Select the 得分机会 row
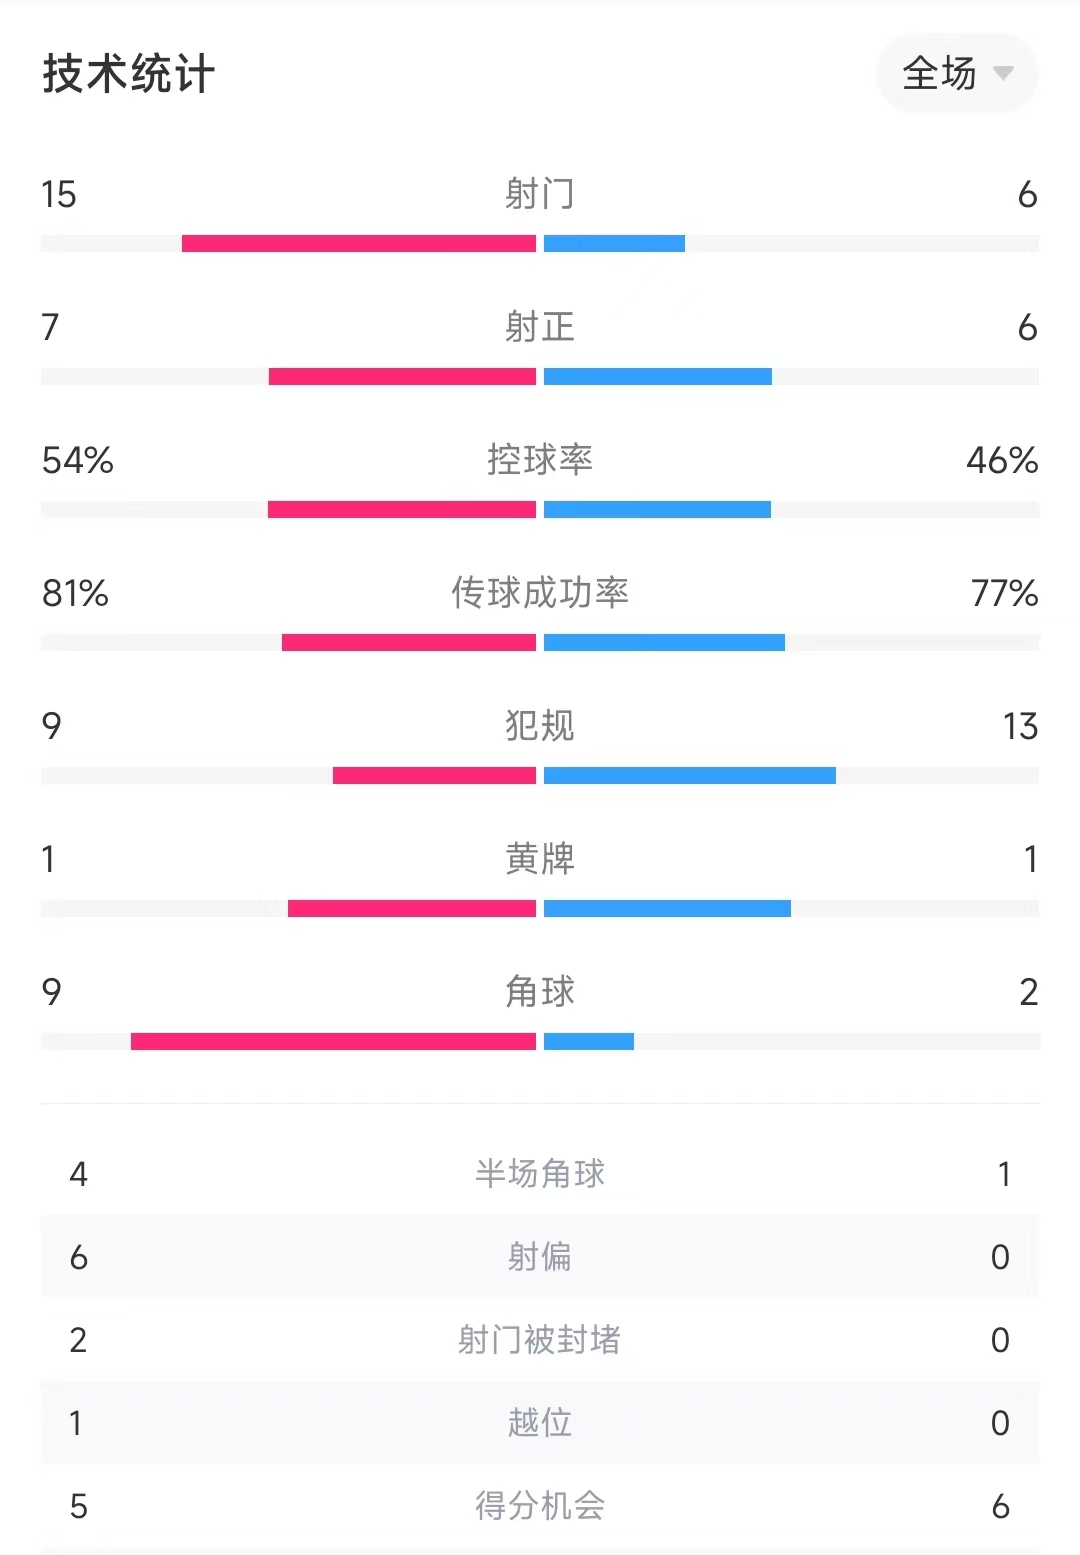Screen dimensions: 1080x1555 [x=540, y=1506]
